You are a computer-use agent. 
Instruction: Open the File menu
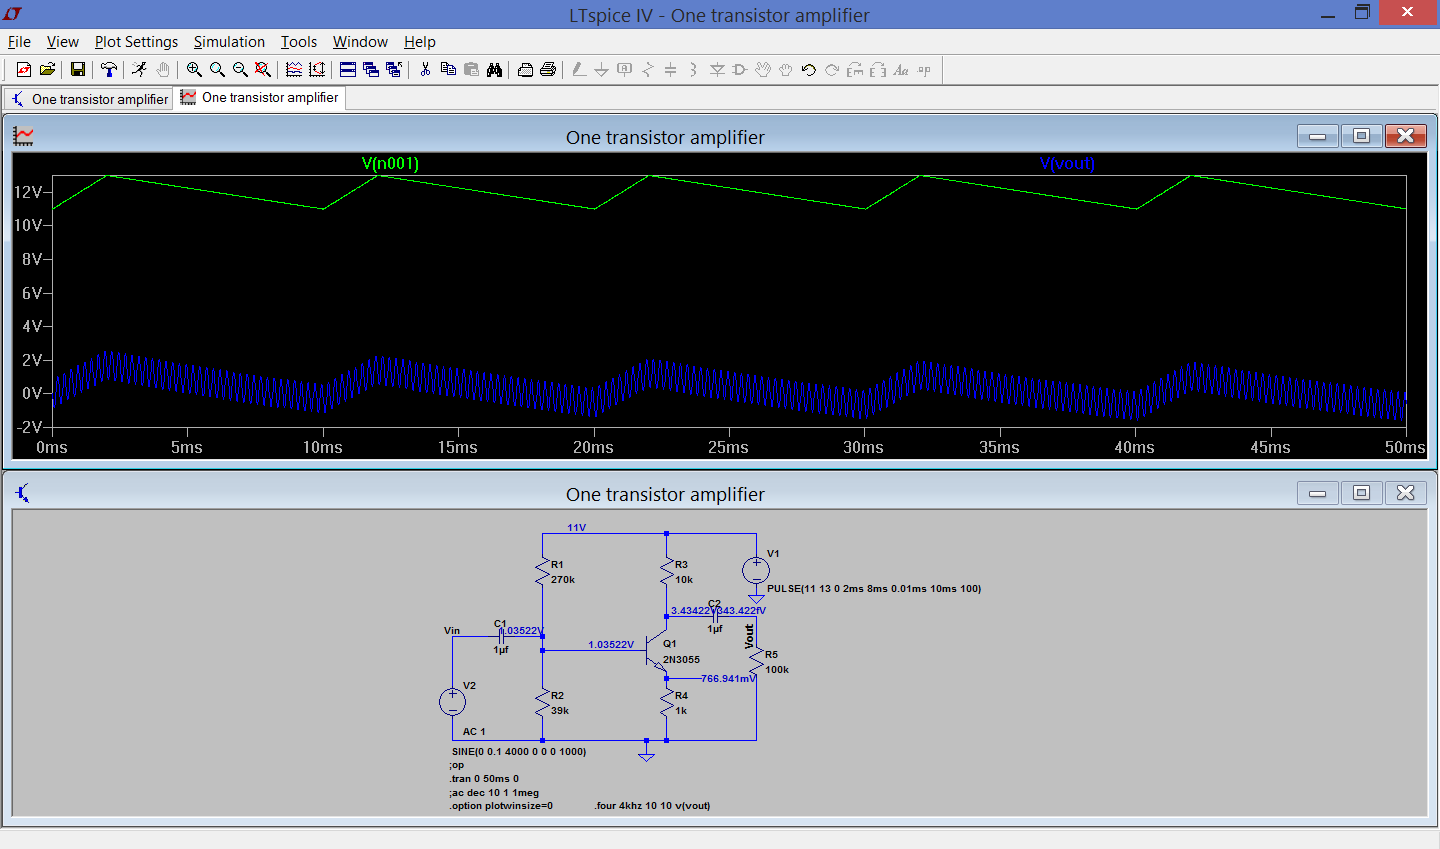click(x=19, y=41)
